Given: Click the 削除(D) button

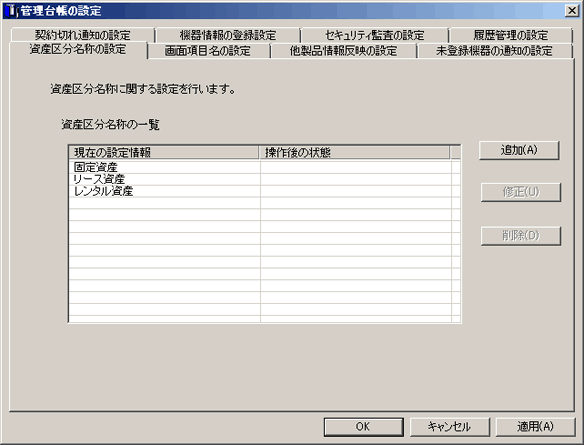Looking at the screenshot, I should pyautogui.click(x=521, y=236).
